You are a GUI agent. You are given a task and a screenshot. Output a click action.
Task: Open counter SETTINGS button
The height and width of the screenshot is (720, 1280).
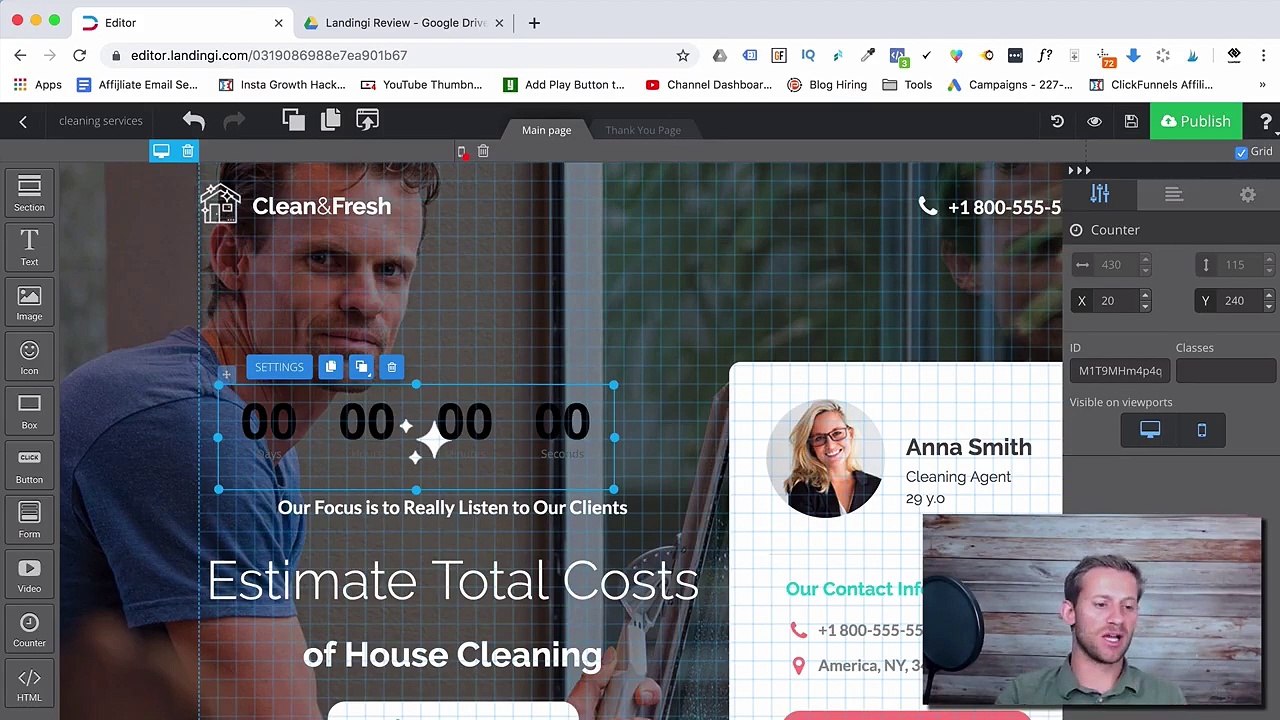[x=279, y=367]
